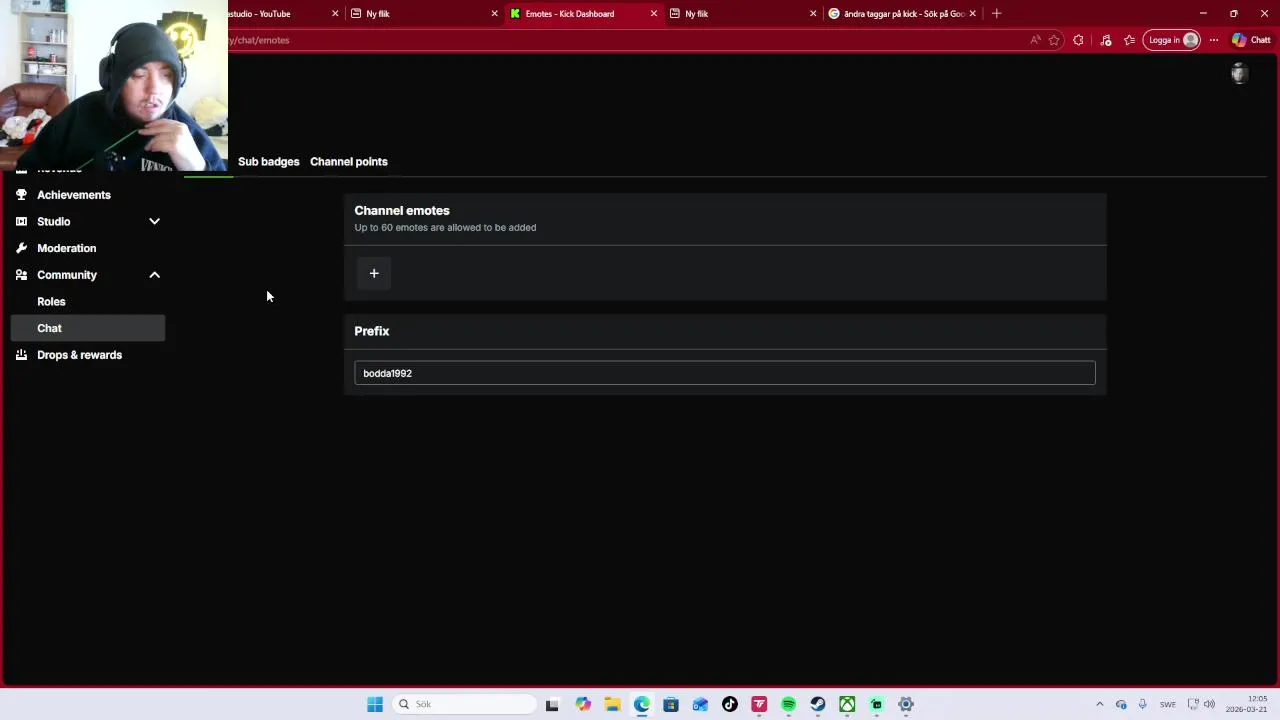Screen dimensions: 1280x720
Task: Close the YouTube studio tab
Action: 335,14
